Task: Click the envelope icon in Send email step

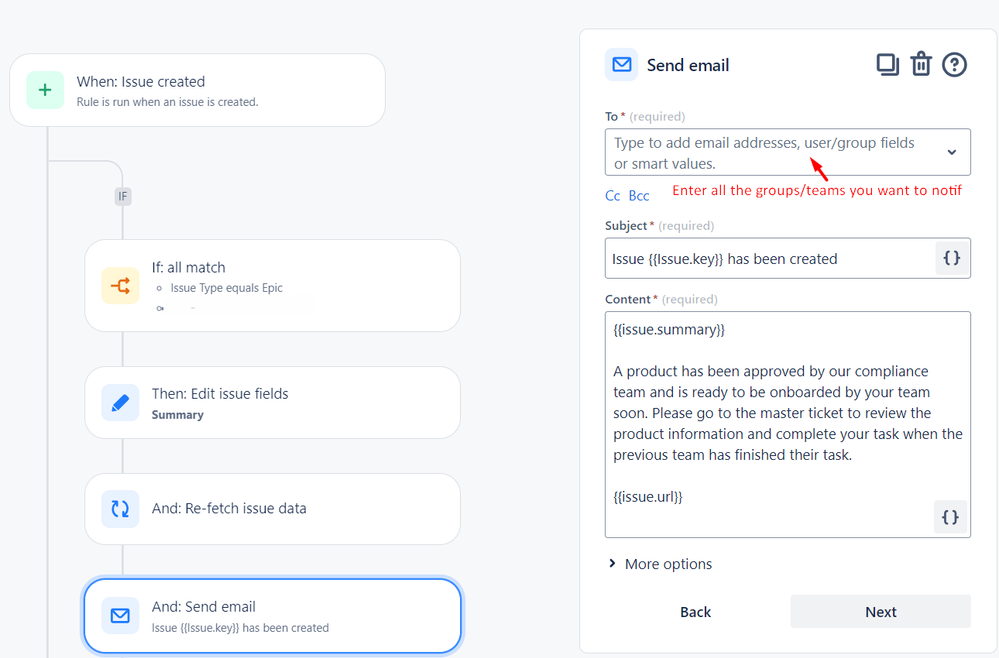Action: pyautogui.click(x=120, y=616)
